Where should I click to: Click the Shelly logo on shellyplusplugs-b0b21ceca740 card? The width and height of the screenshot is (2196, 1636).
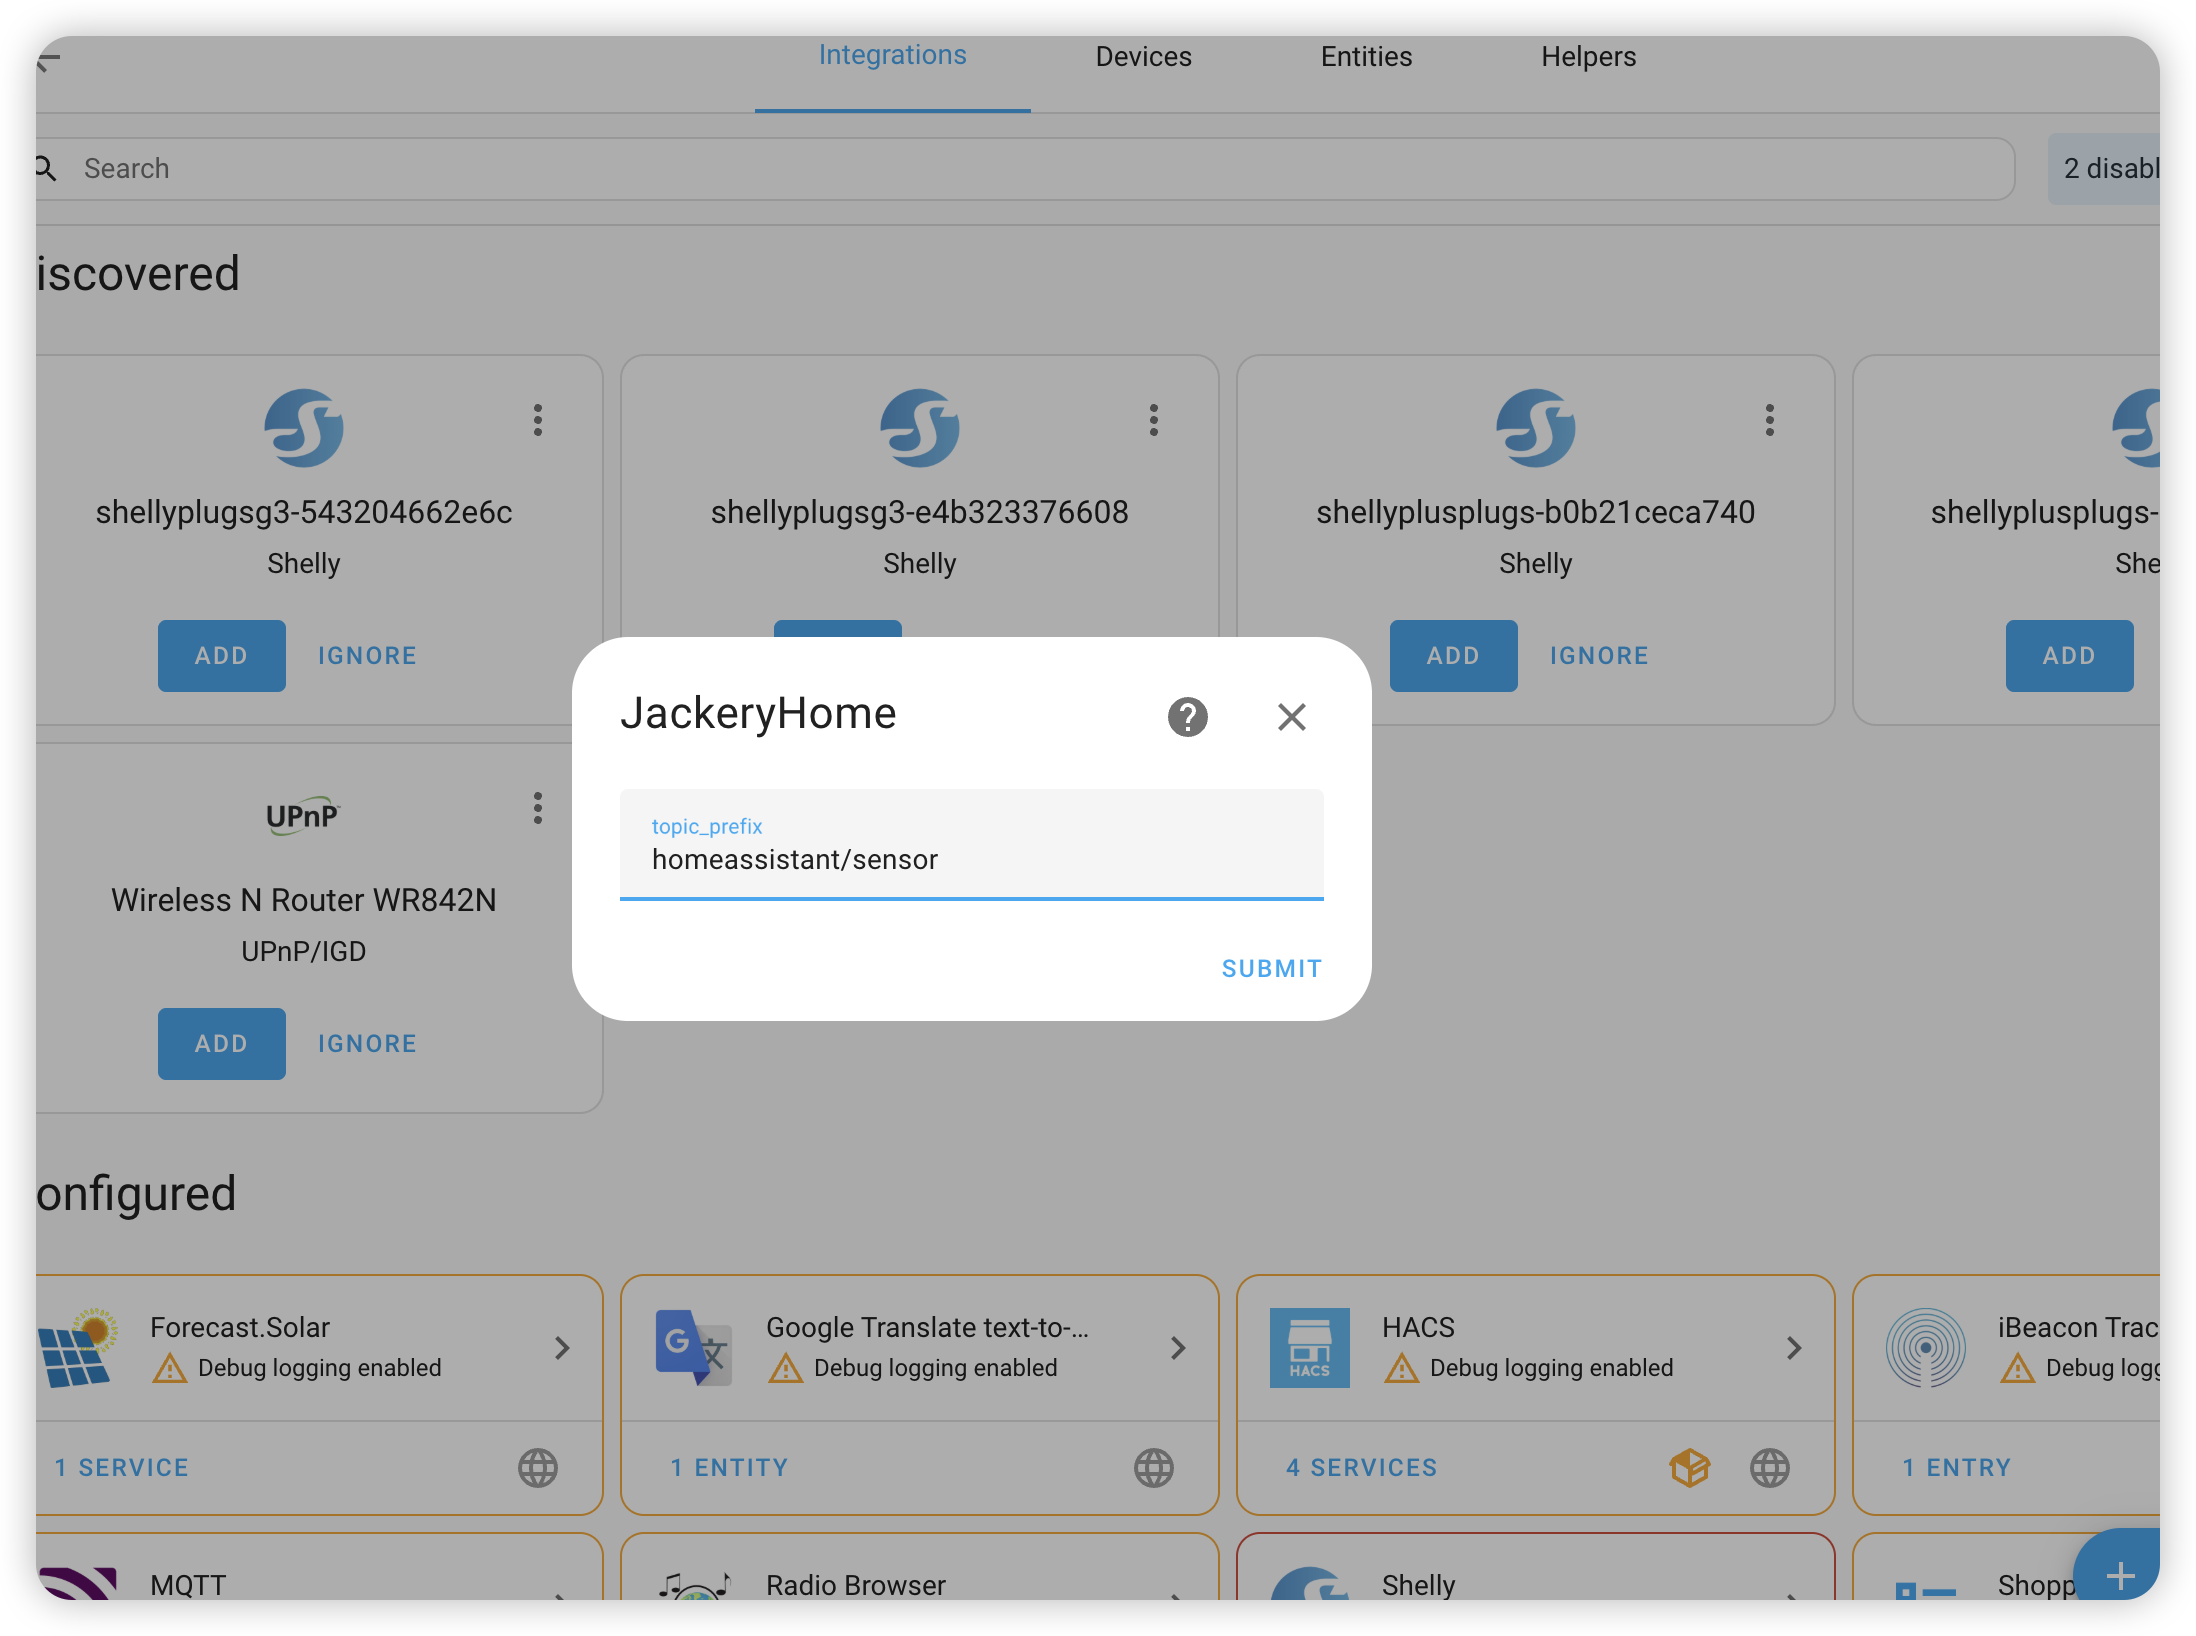tap(1536, 428)
